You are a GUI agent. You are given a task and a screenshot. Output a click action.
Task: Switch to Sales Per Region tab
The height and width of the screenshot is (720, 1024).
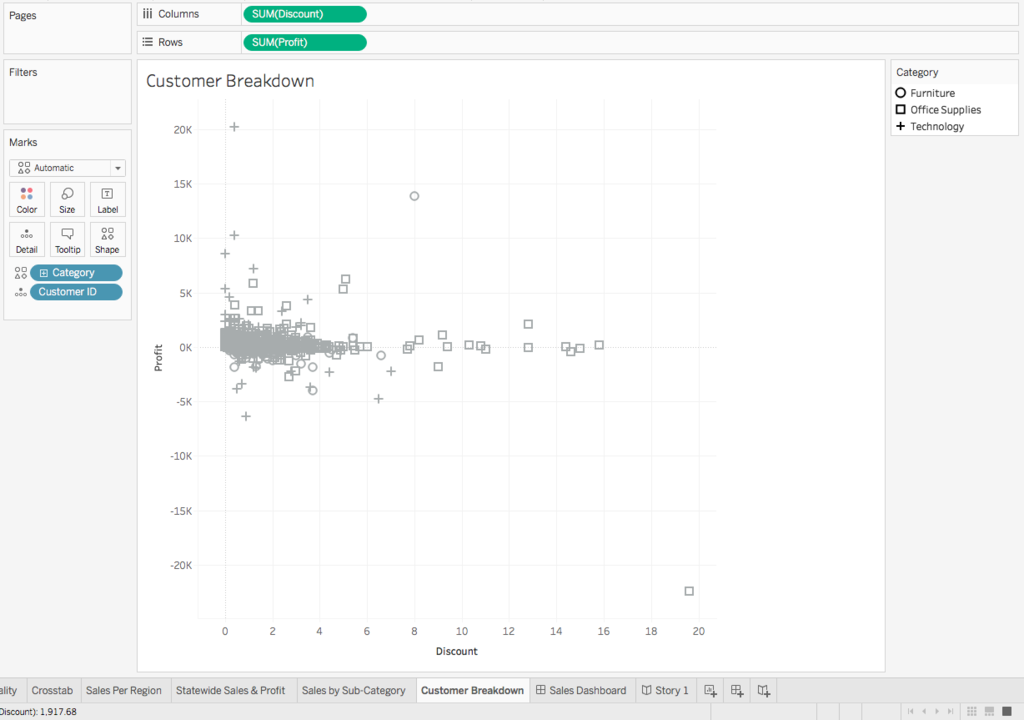click(123, 691)
